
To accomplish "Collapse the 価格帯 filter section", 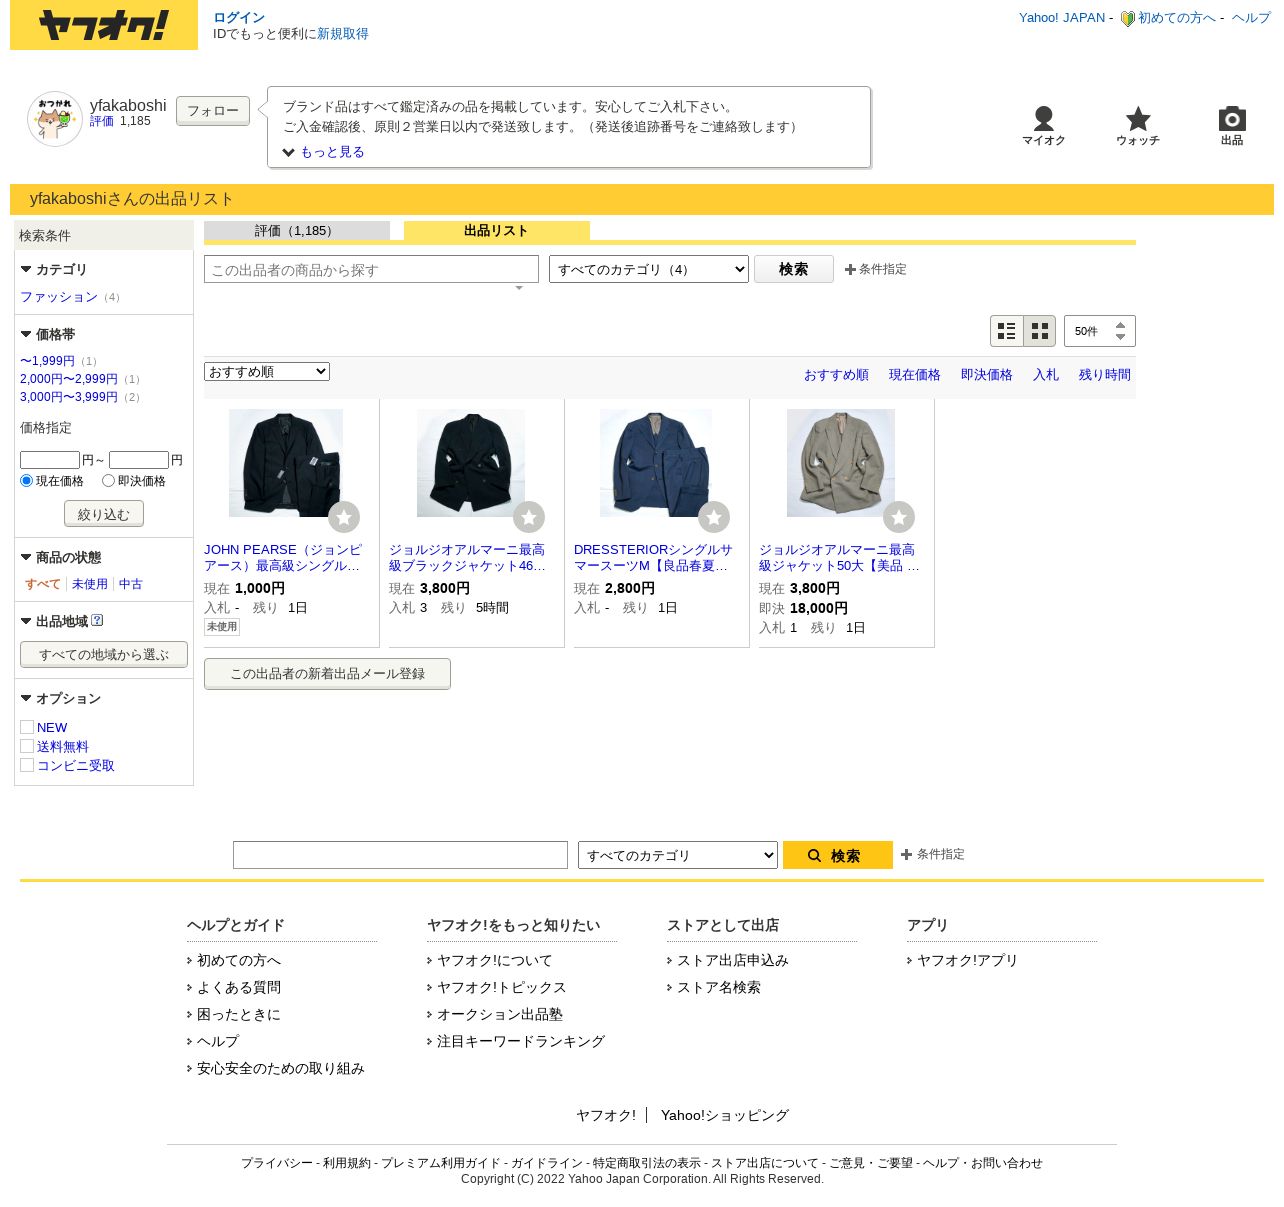I will (26, 334).
